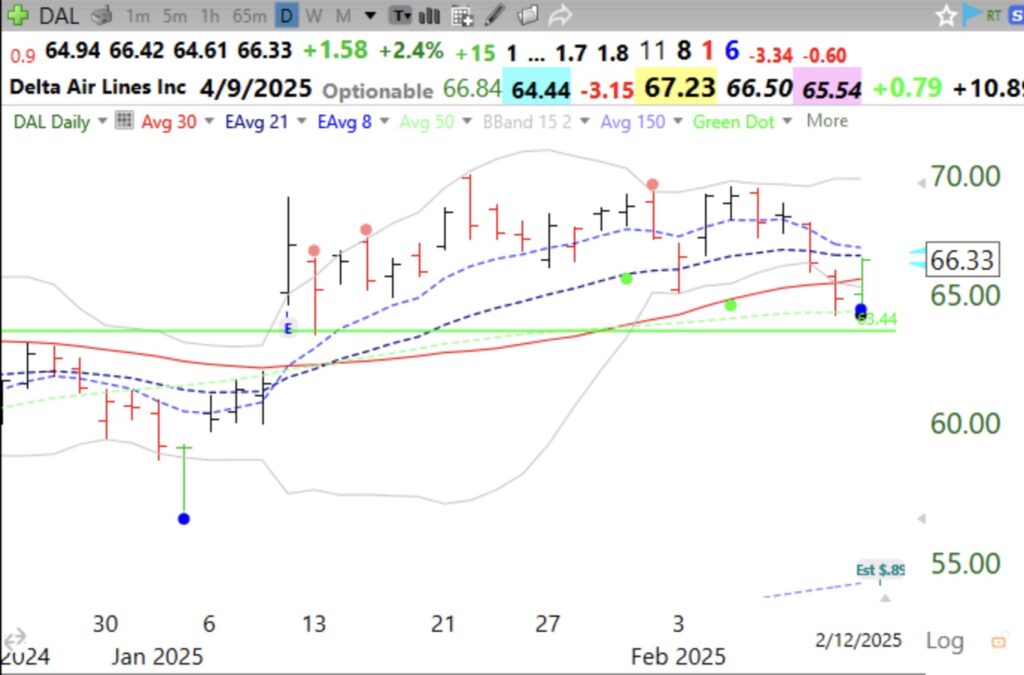This screenshot has height=675, width=1024.
Task: Click the More indicators option
Action: pyautogui.click(x=828, y=122)
